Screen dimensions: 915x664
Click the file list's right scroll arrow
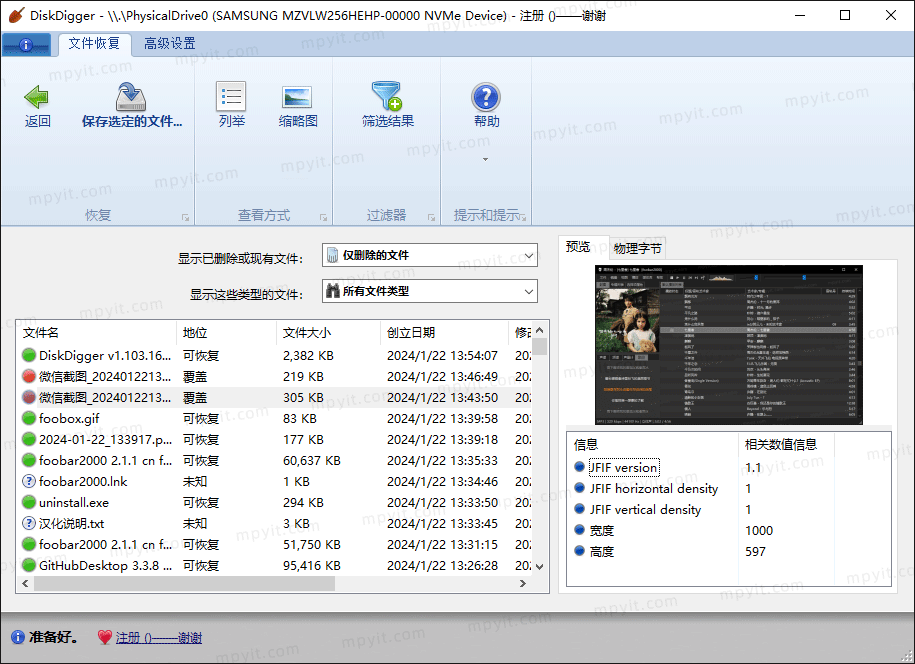523,583
